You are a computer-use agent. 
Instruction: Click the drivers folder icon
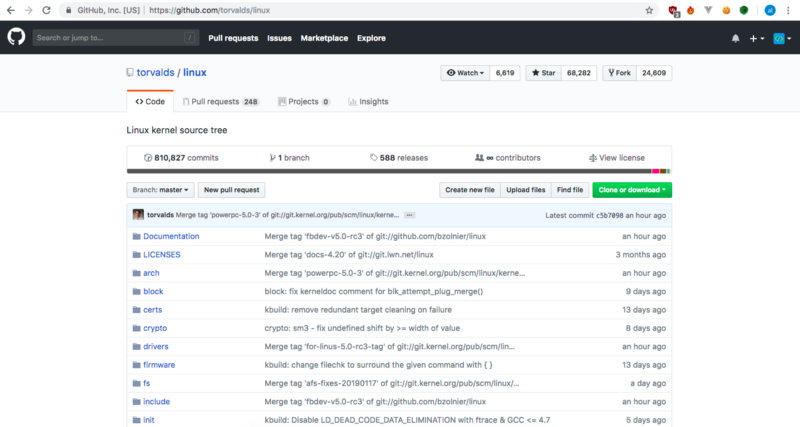point(136,346)
